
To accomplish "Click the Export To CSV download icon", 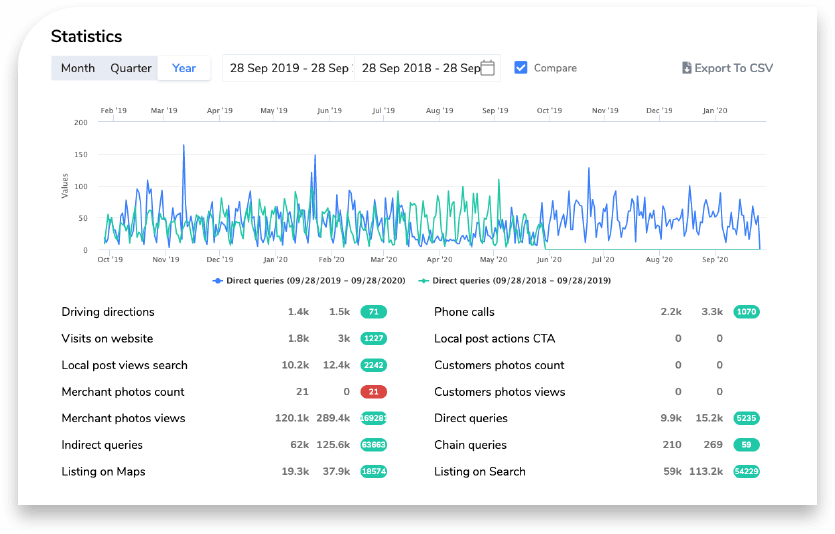I will point(686,68).
